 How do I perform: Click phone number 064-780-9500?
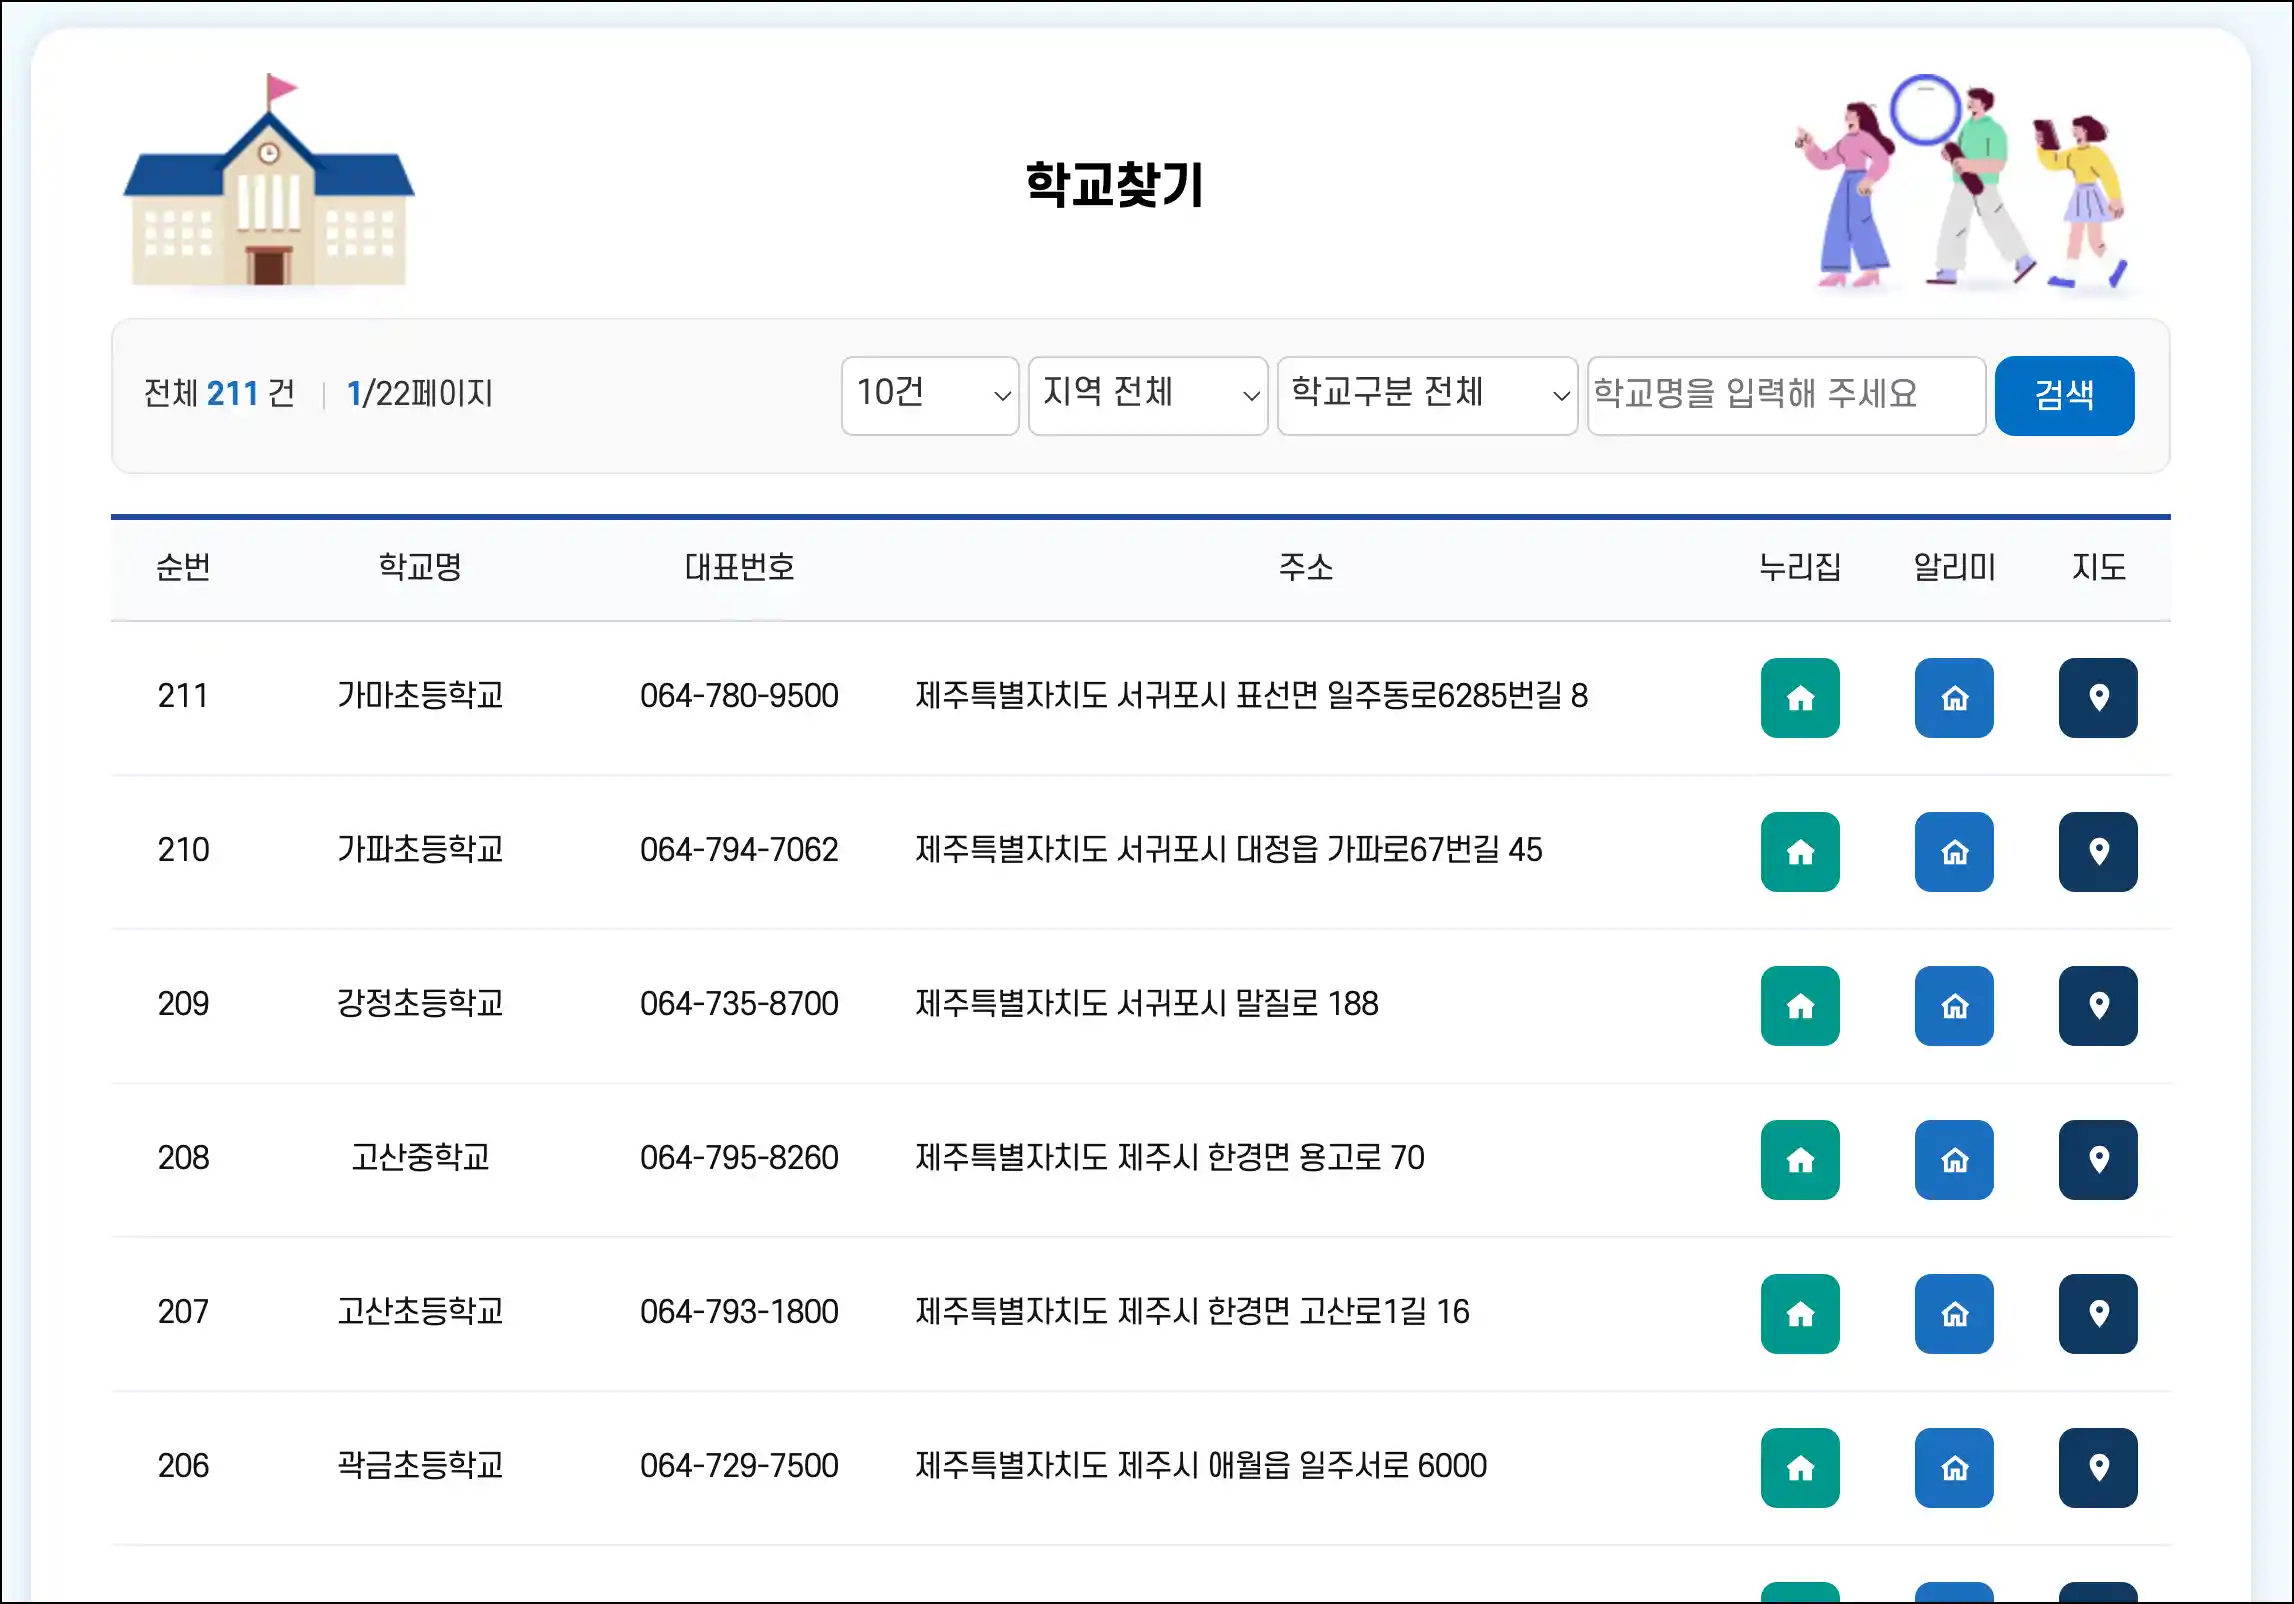(739, 695)
